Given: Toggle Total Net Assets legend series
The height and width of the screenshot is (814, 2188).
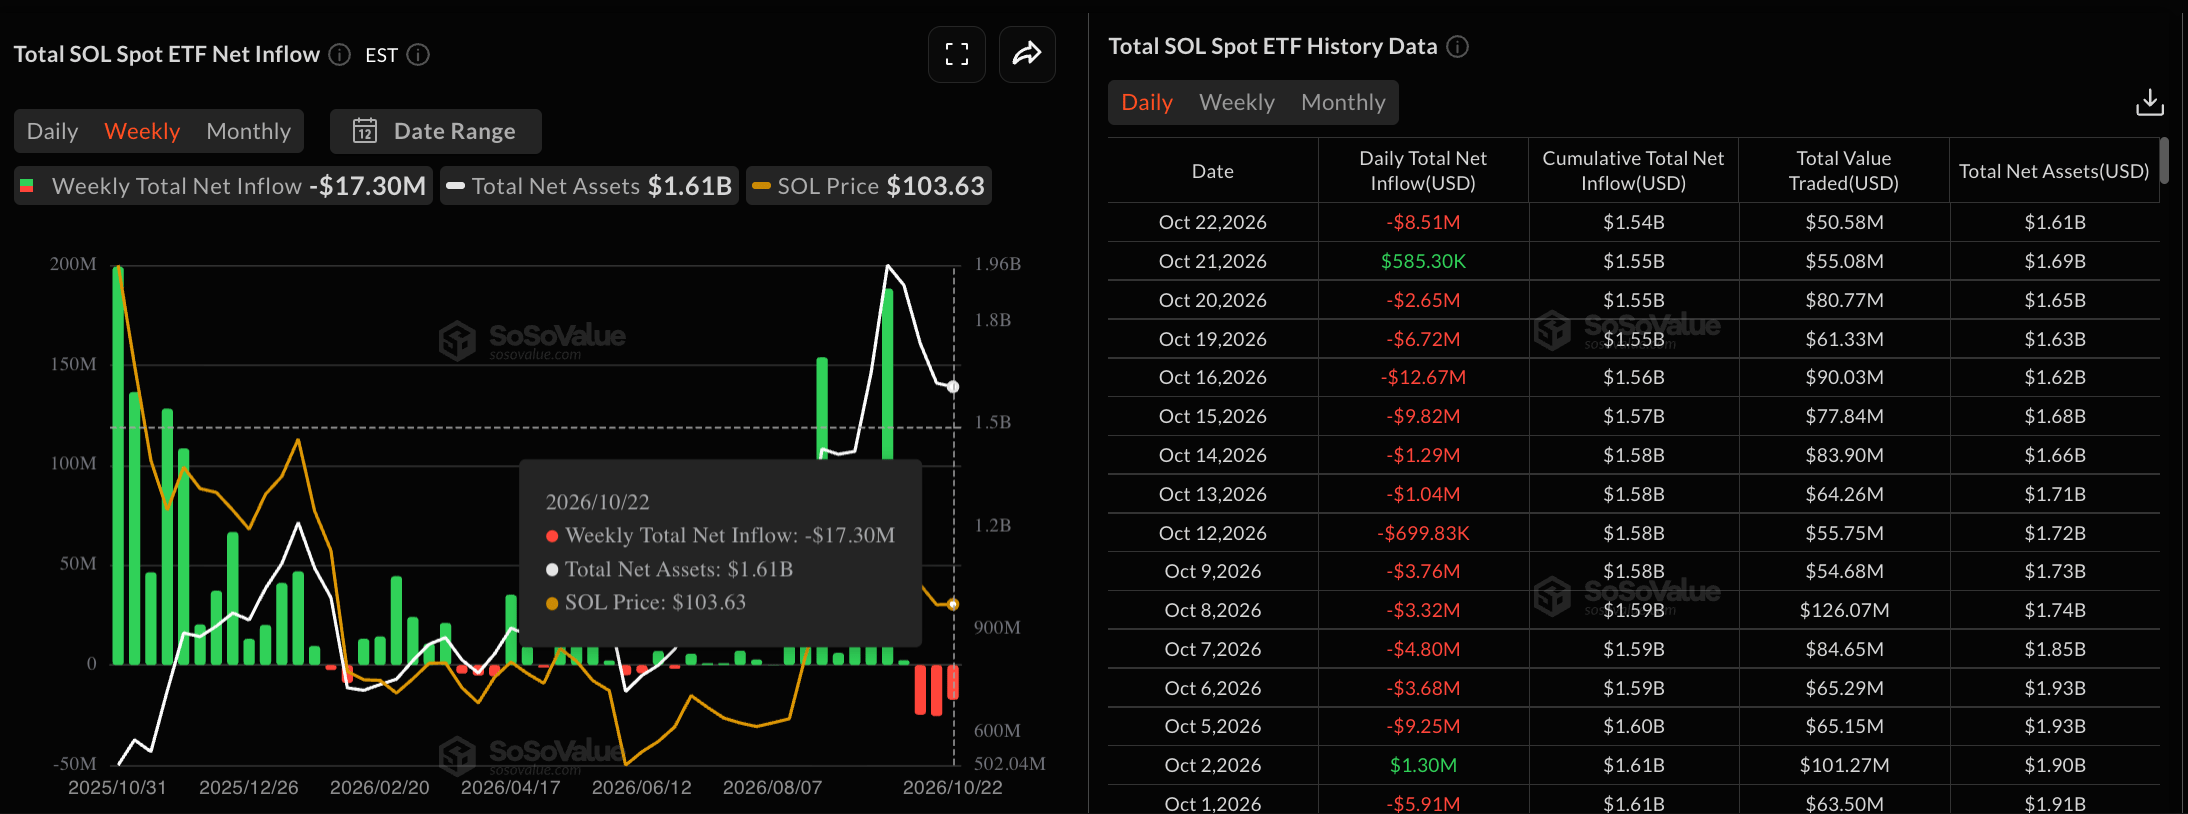Looking at the screenshot, I should [589, 186].
